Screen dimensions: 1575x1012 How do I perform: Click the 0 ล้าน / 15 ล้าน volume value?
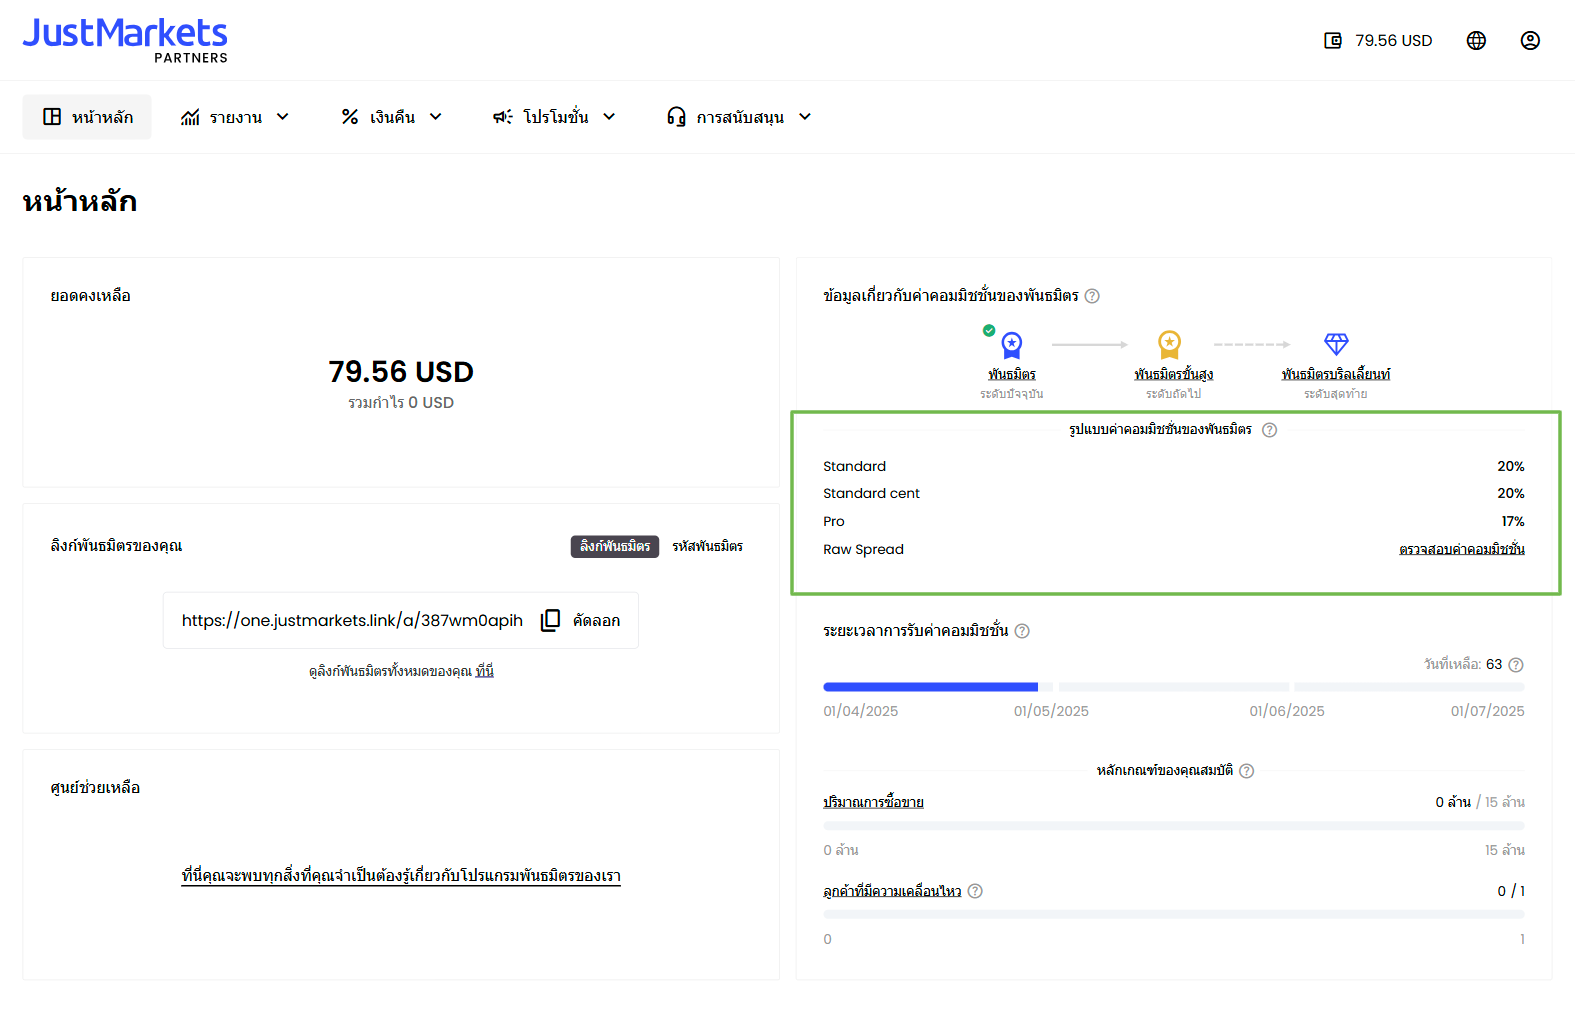[x=1480, y=802]
